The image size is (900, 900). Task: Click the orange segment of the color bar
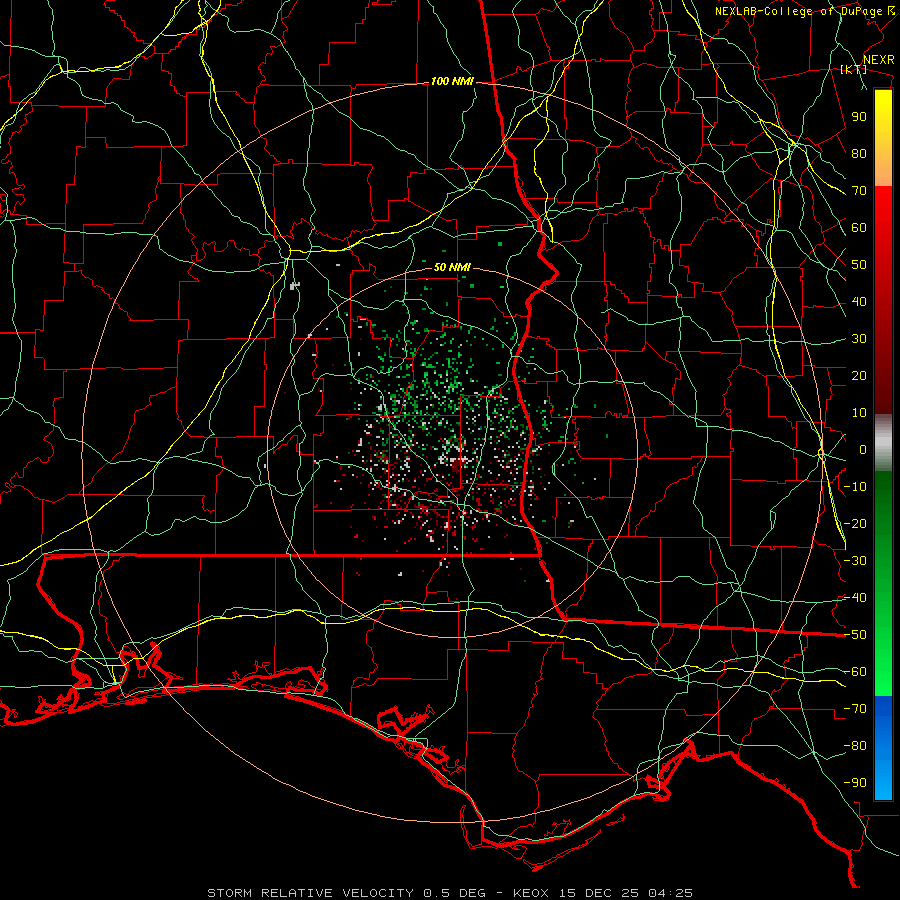(x=883, y=168)
